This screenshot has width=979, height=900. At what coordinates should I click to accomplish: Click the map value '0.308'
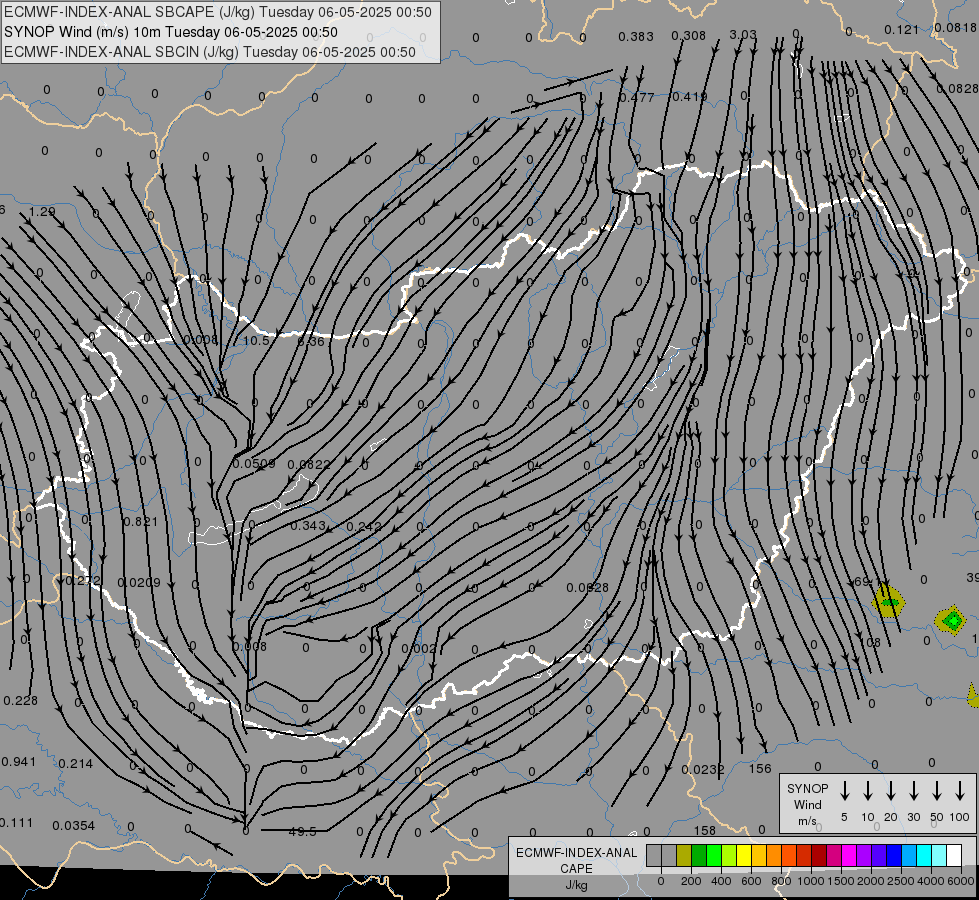click(x=688, y=36)
